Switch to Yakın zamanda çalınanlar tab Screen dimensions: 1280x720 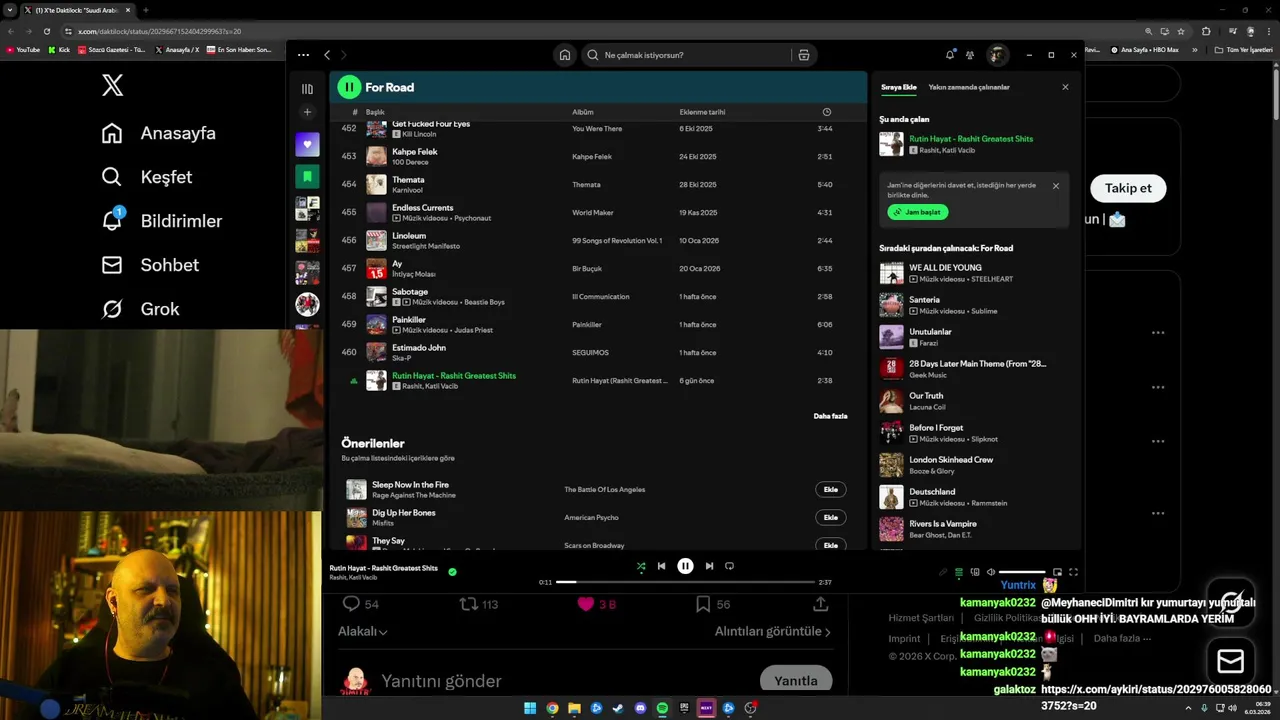[969, 87]
